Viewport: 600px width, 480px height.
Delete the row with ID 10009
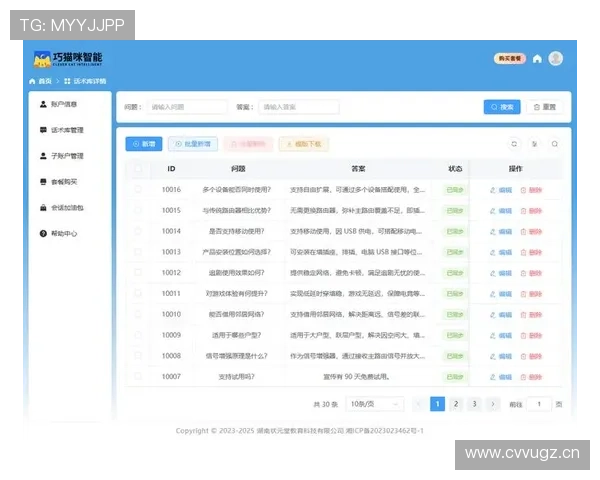(531, 335)
